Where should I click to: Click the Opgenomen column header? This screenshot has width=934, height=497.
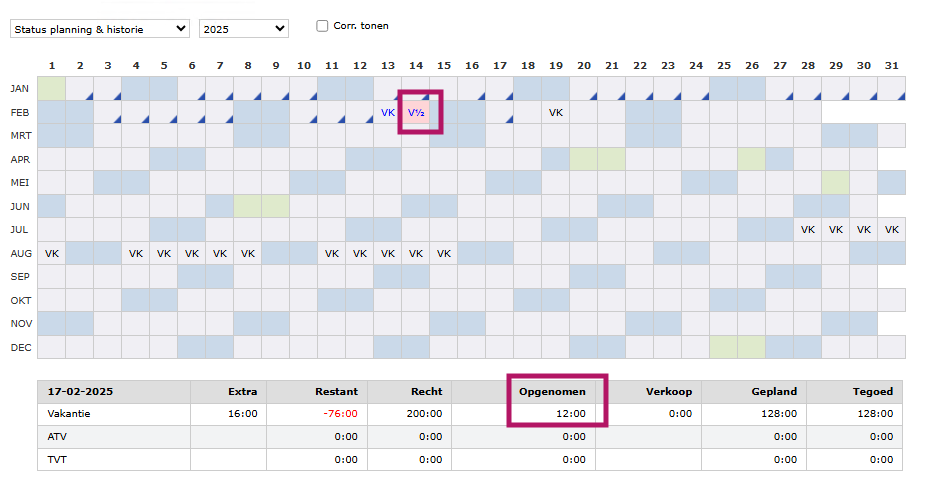point(553,391)
